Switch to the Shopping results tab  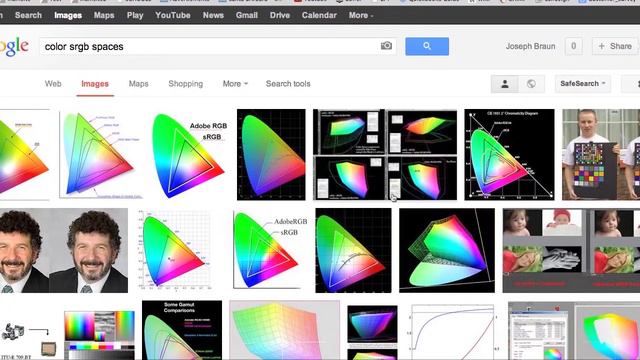(185, 84)
